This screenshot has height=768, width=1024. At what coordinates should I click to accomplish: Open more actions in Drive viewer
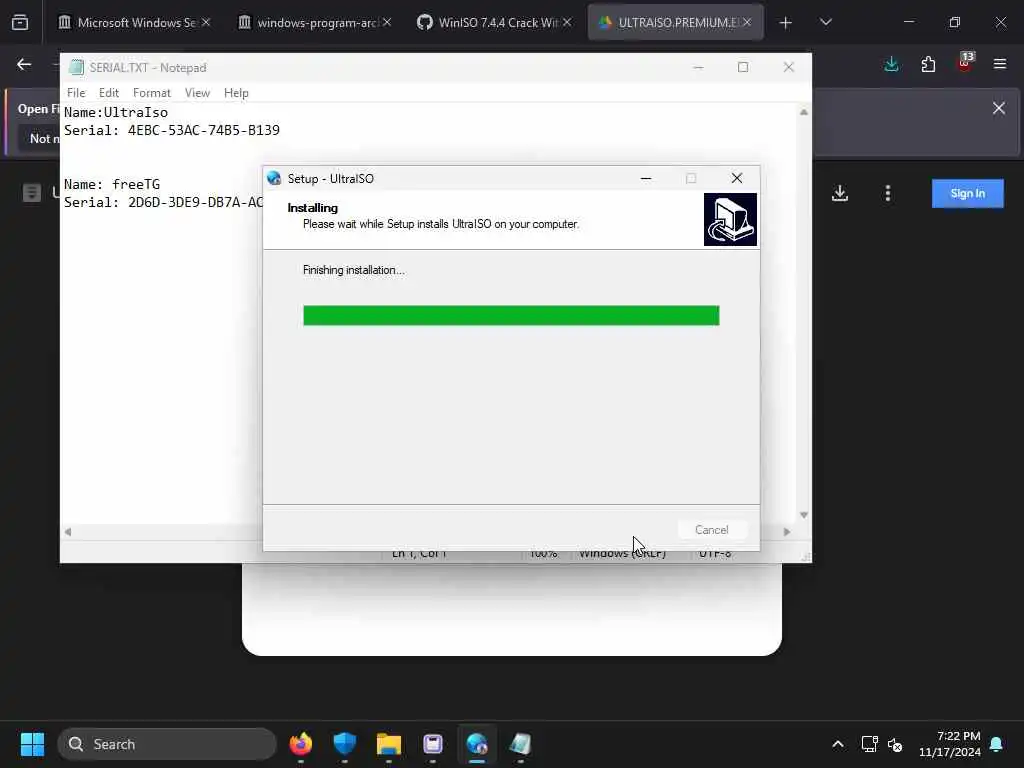888,193
